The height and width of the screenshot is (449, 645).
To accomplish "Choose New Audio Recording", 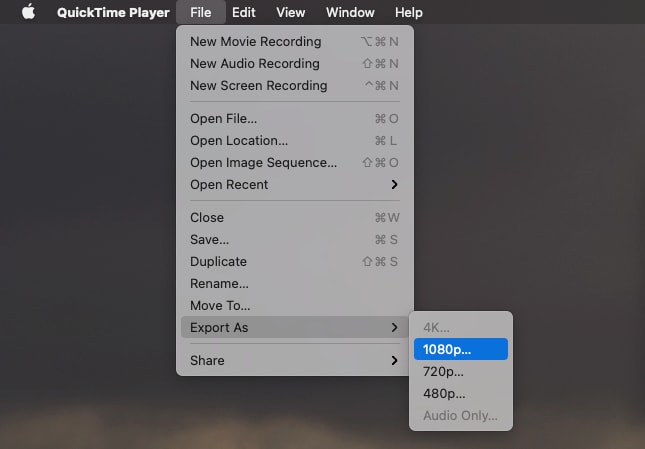I will coord(295,64).
